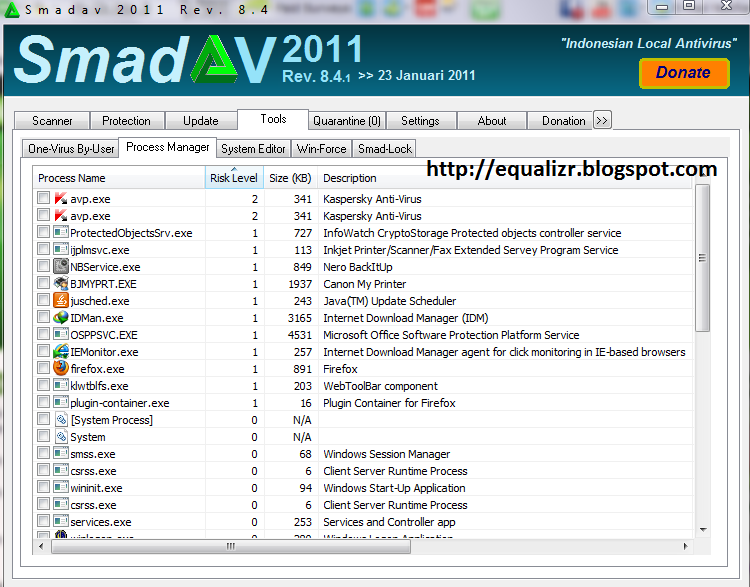Click the size value 4531 for OSPPSVC.EXE
The width and height of the screenshot is (750, 587).
299,334
